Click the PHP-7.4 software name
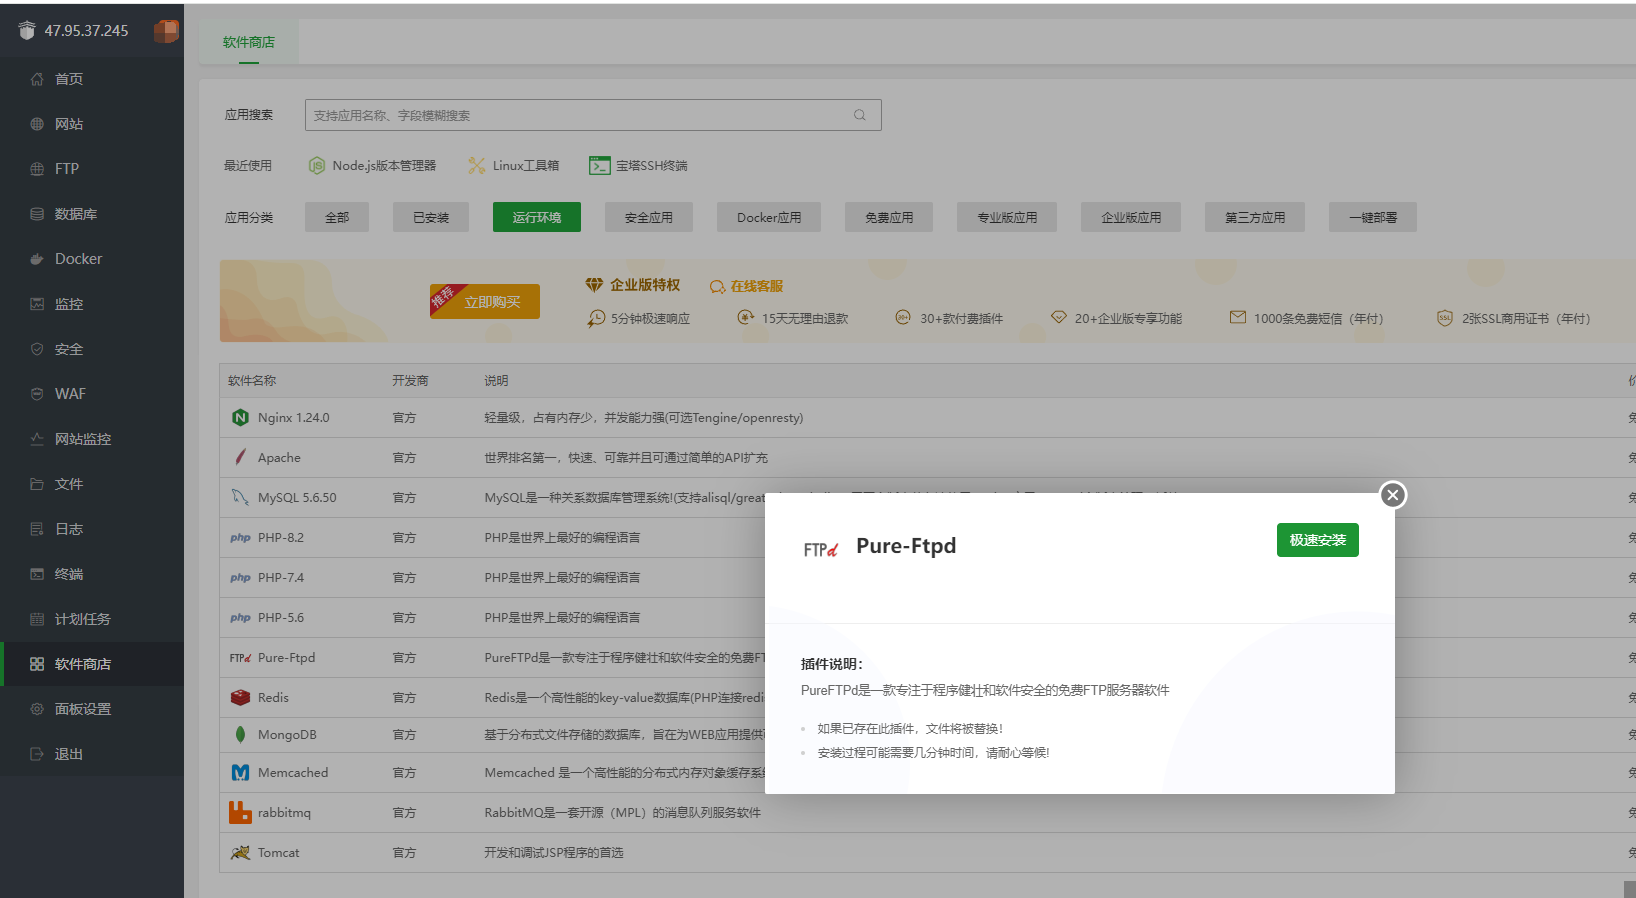This screenshot has width=1636, height=898. pyautogui.click(x=281, y=577)
